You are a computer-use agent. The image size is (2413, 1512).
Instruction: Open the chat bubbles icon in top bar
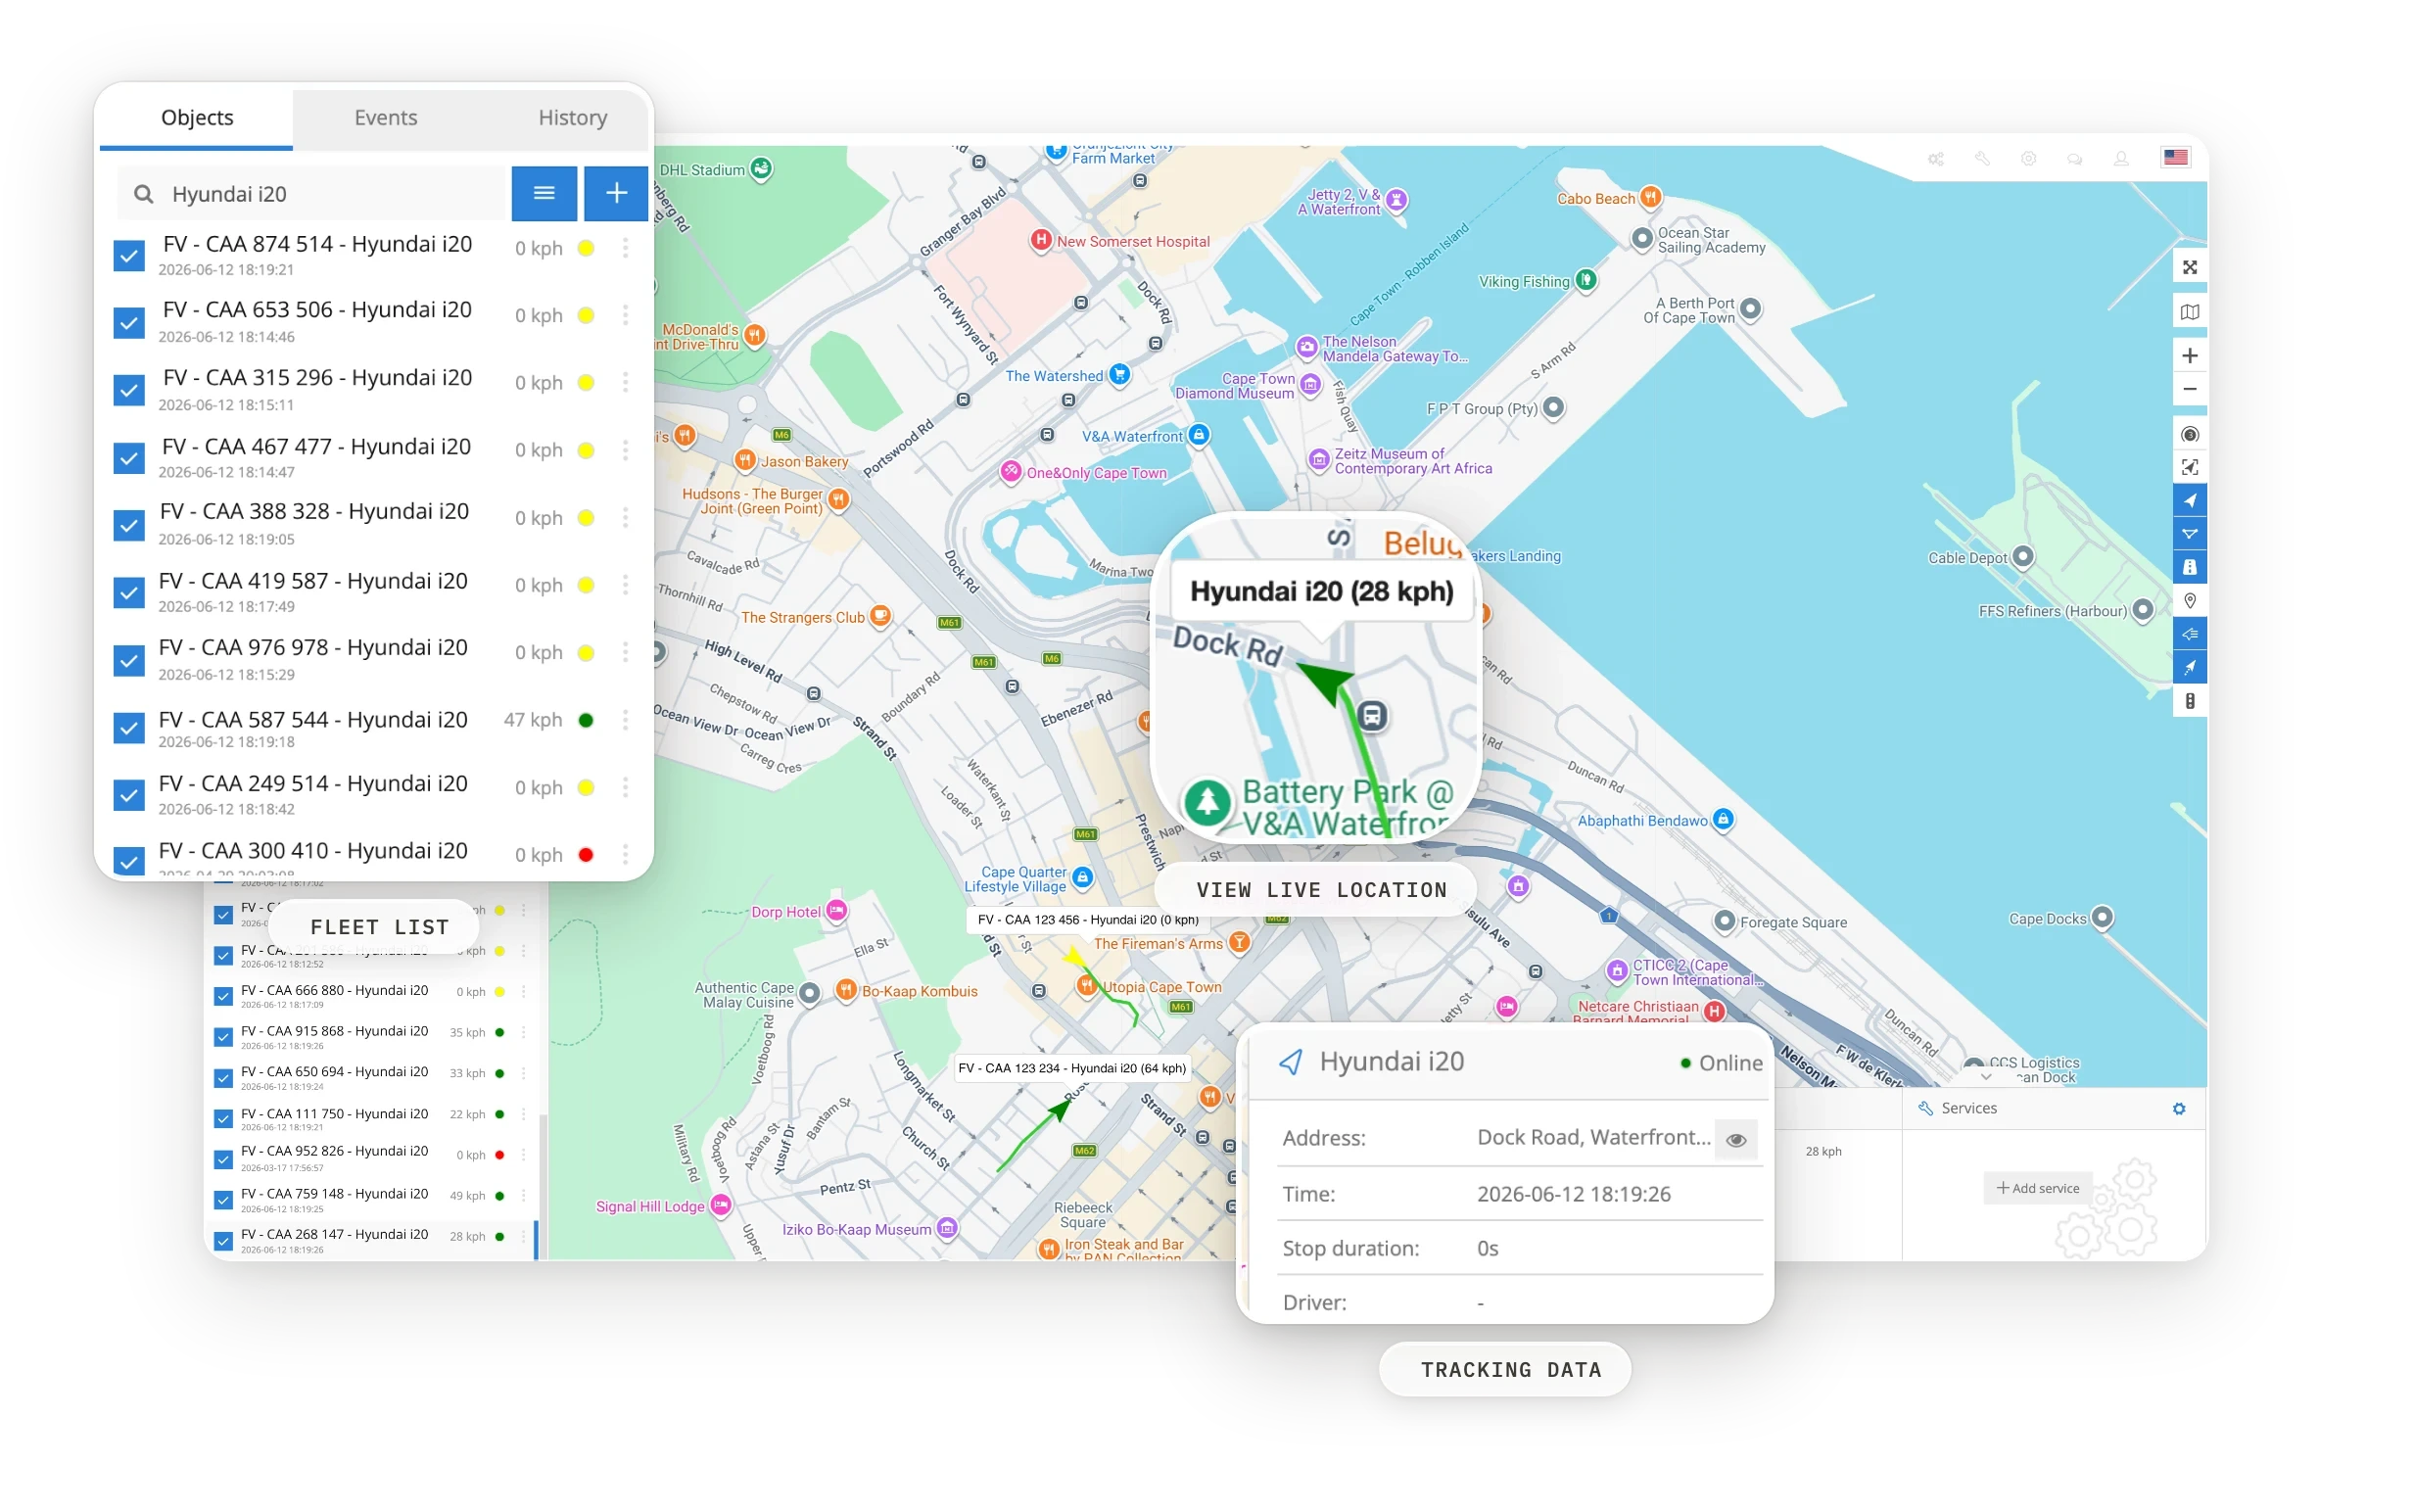click(x=2073, y=158)
